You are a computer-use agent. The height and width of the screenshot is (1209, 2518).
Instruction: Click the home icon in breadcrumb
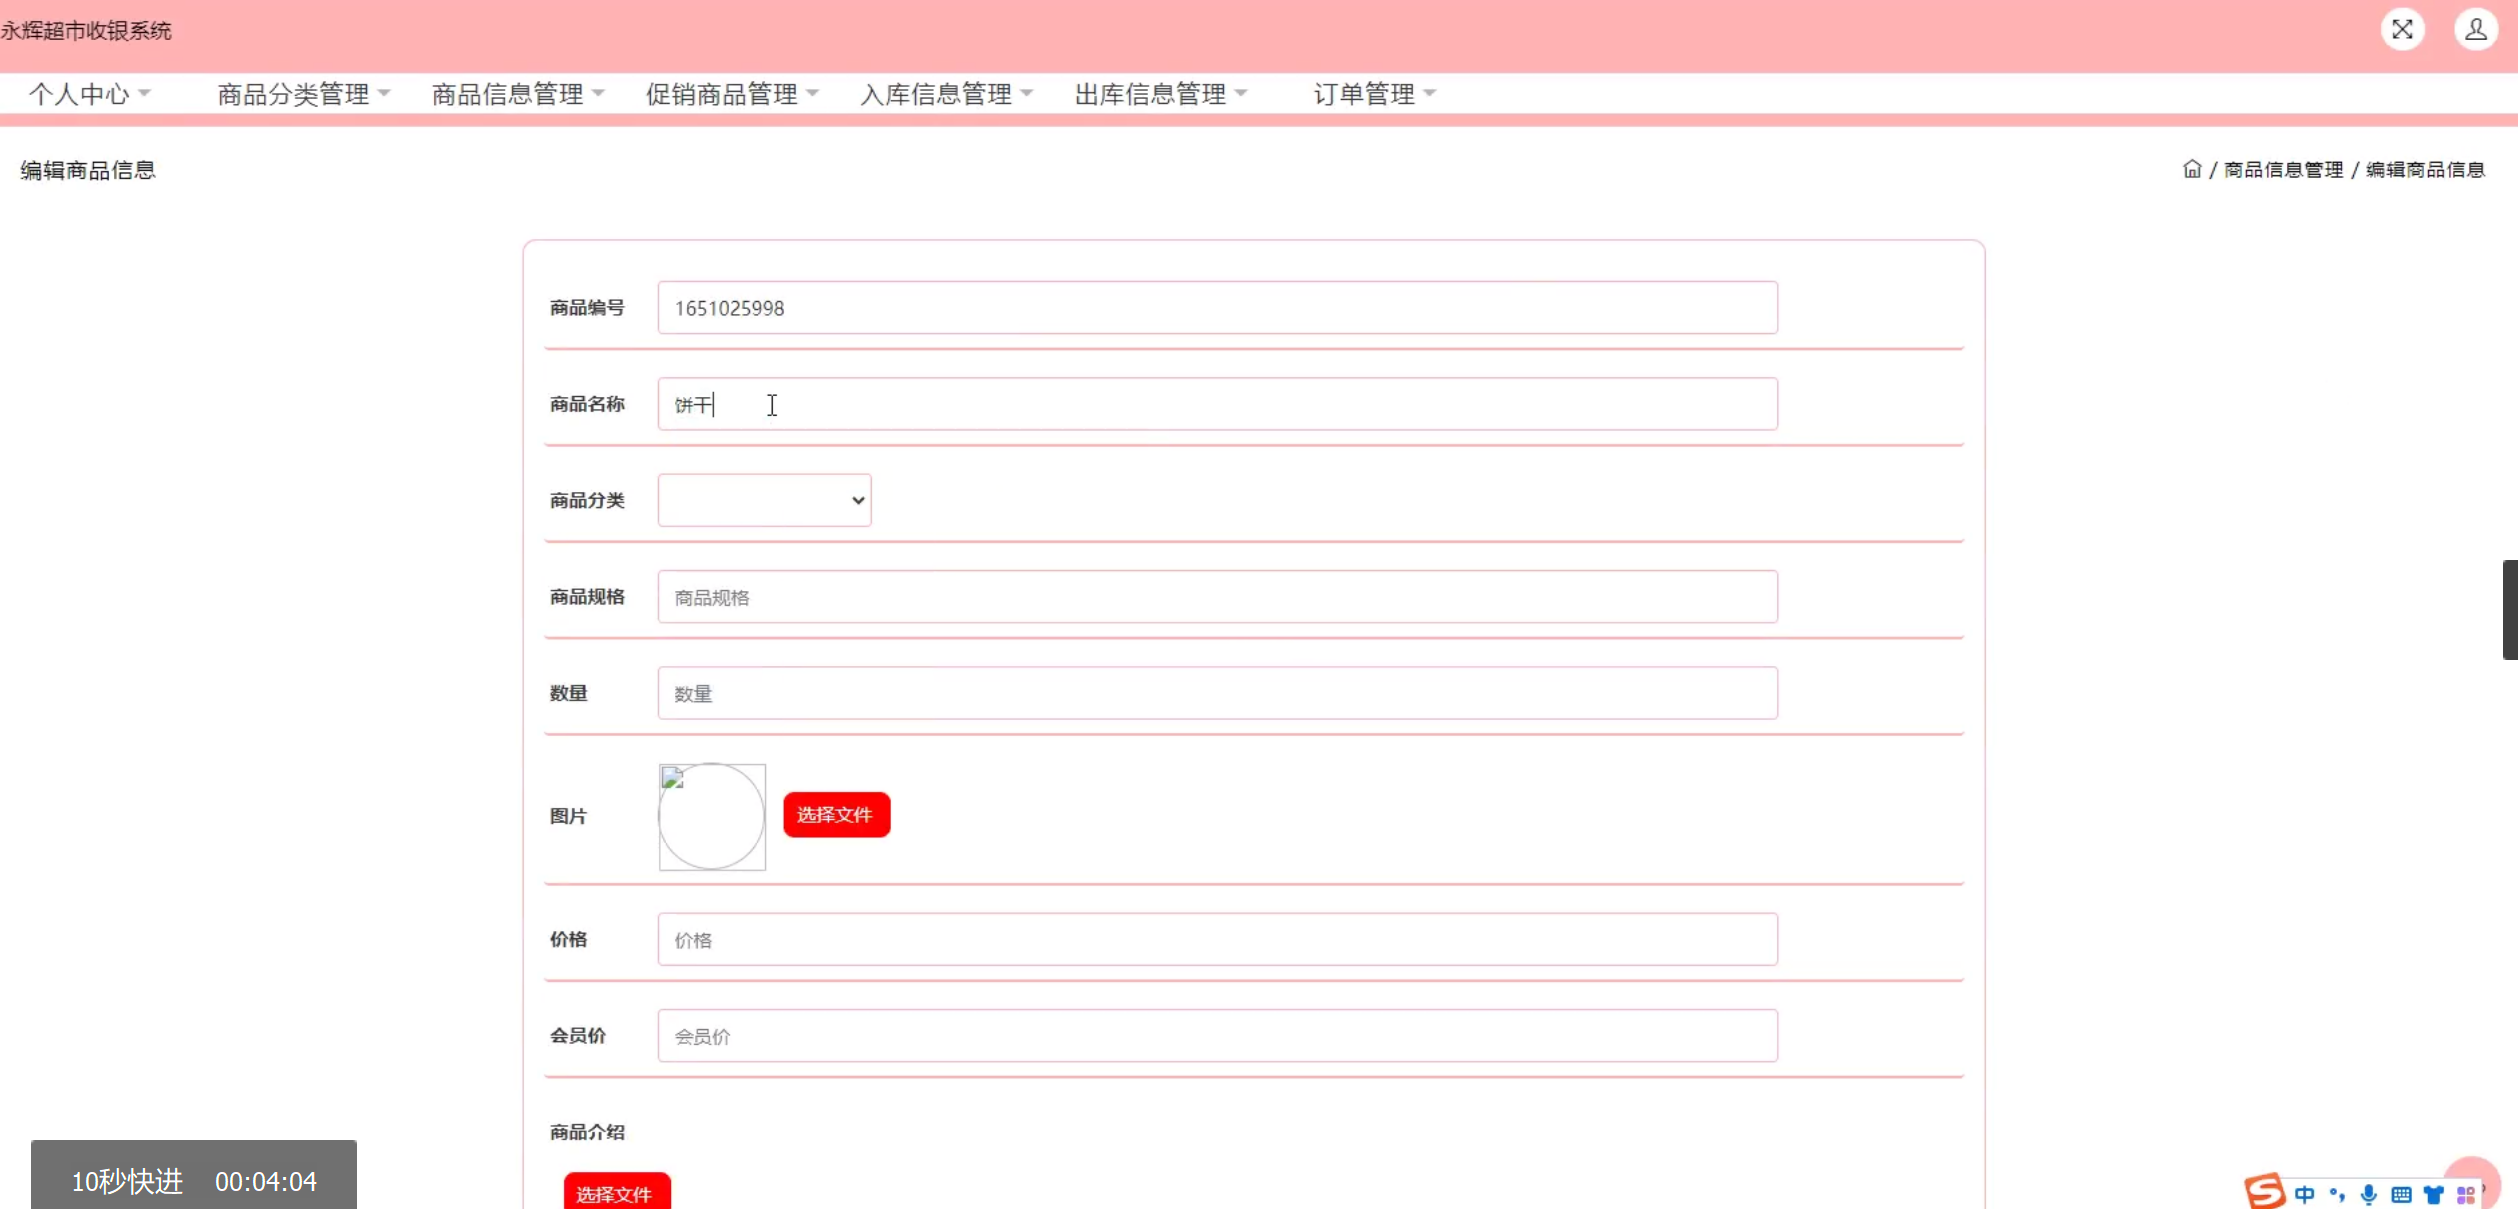coord(2191,169)
